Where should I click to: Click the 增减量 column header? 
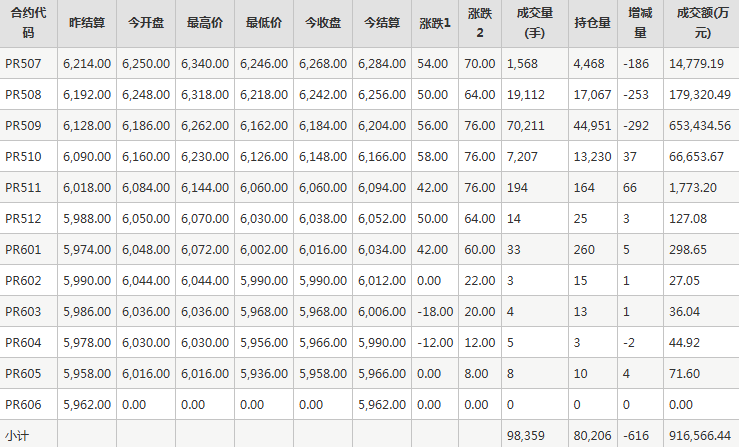pos(640,23)
